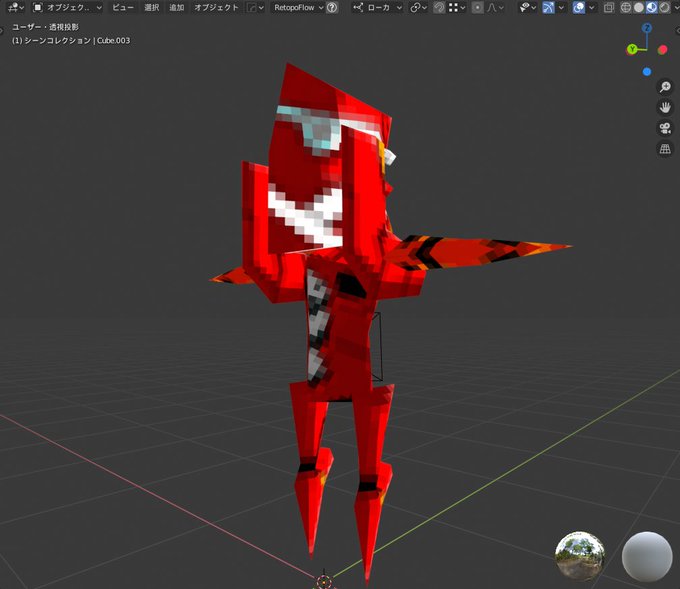The width and height of the screenshot is (680, 589).
Task: Open the オブジェクト (Object) menu
Action: [x=216, y=7]
